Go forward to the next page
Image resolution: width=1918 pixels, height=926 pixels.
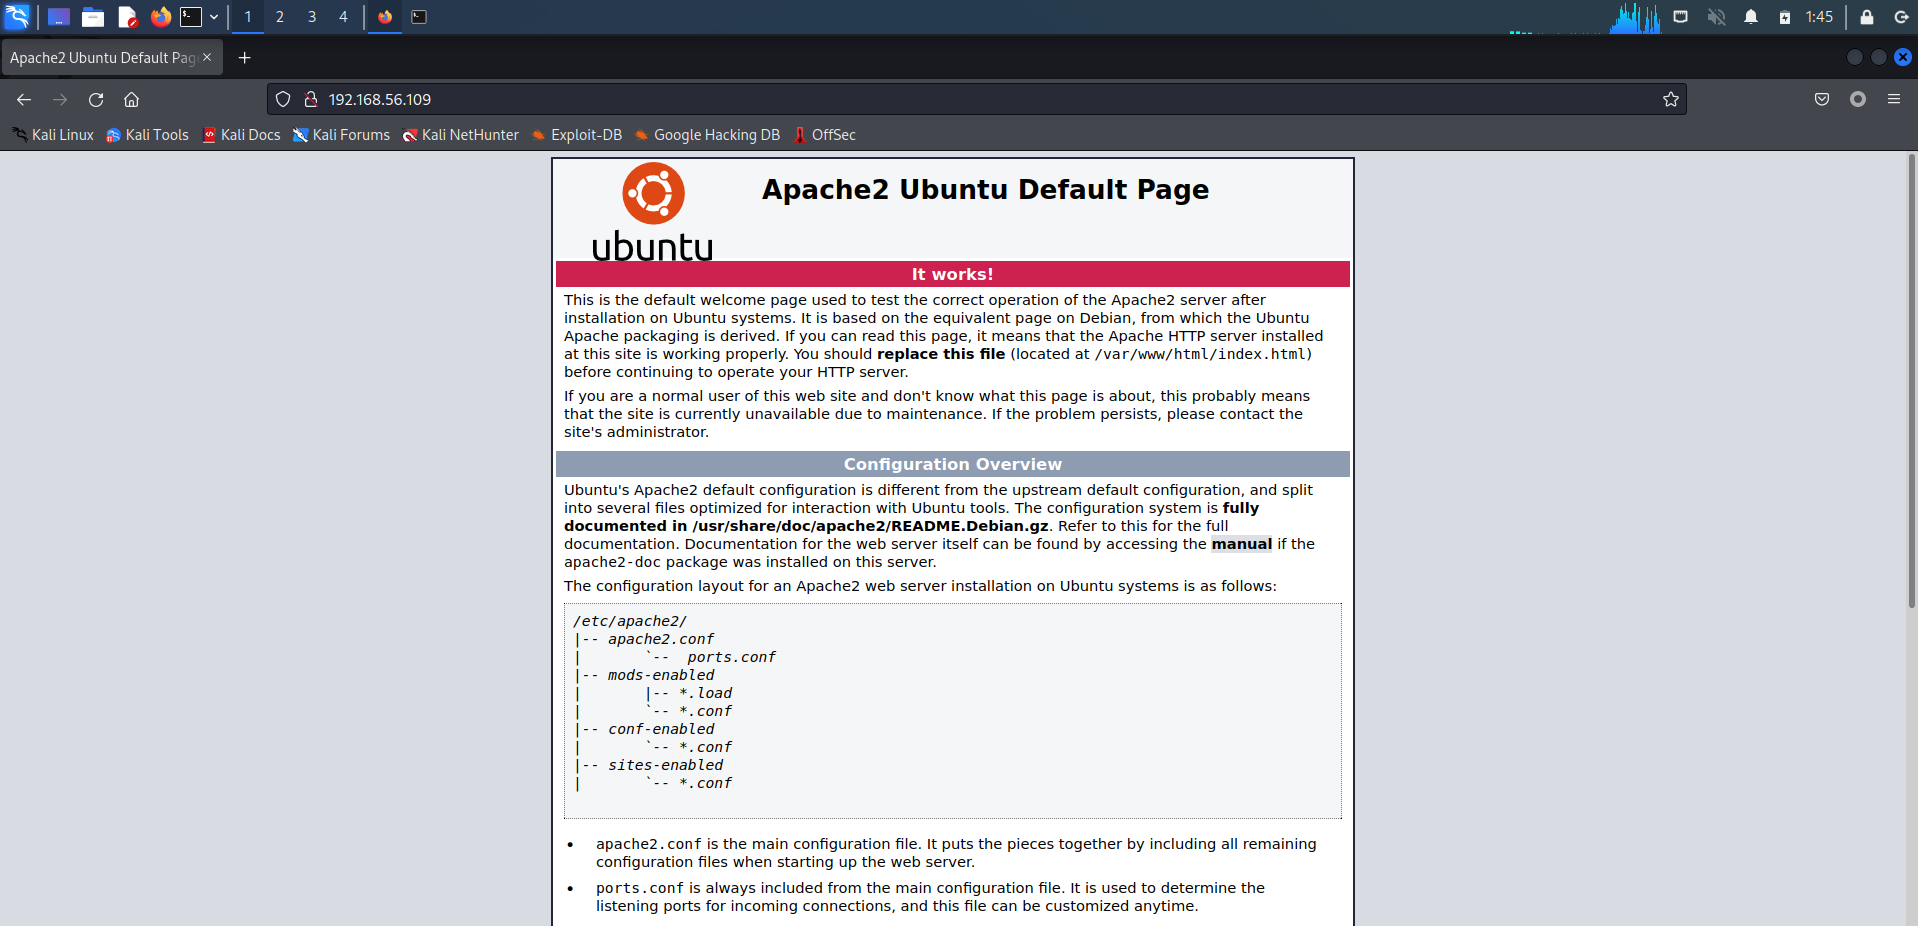point(60,99)
